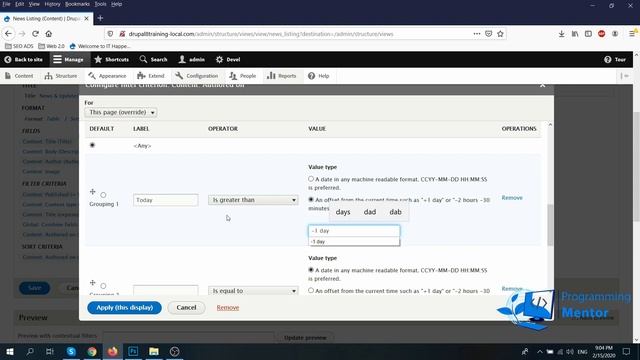The width and height of the screenshot is (640, 360).
Task: Open the Firefox downloads arrow icon
Action: coord(562,34)
